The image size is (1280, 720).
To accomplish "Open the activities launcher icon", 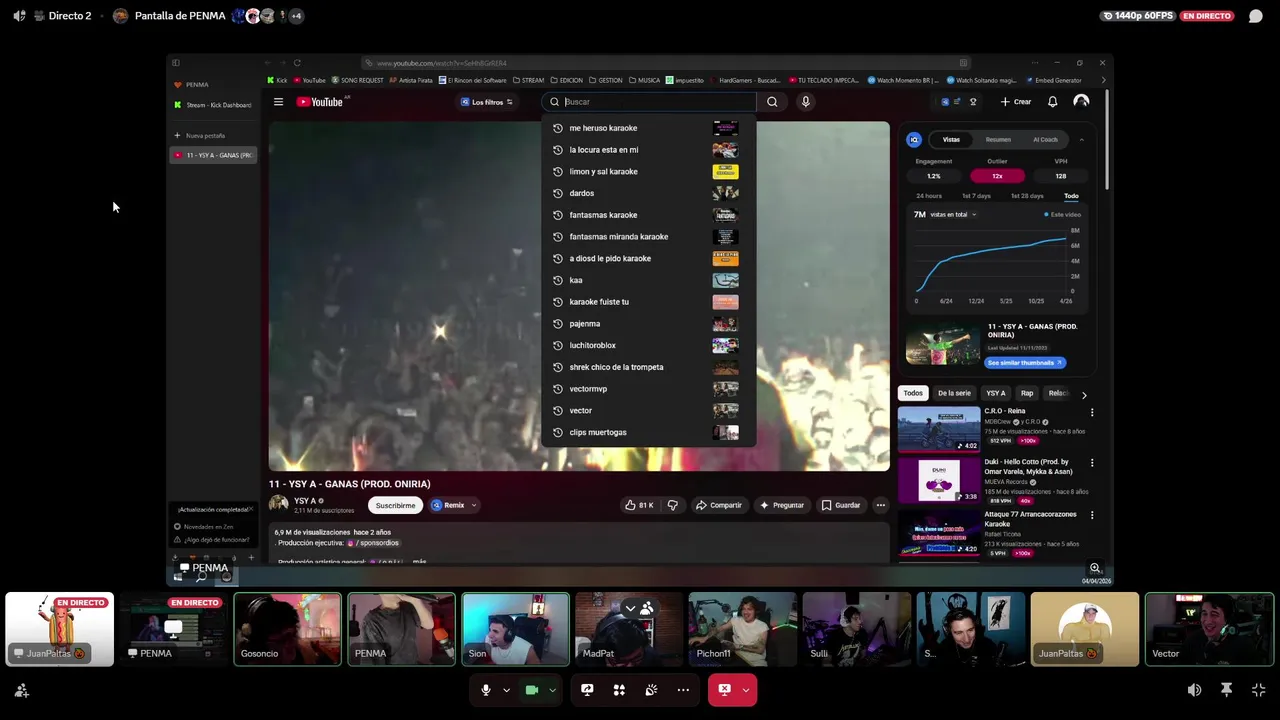I will tap(619, 690).
